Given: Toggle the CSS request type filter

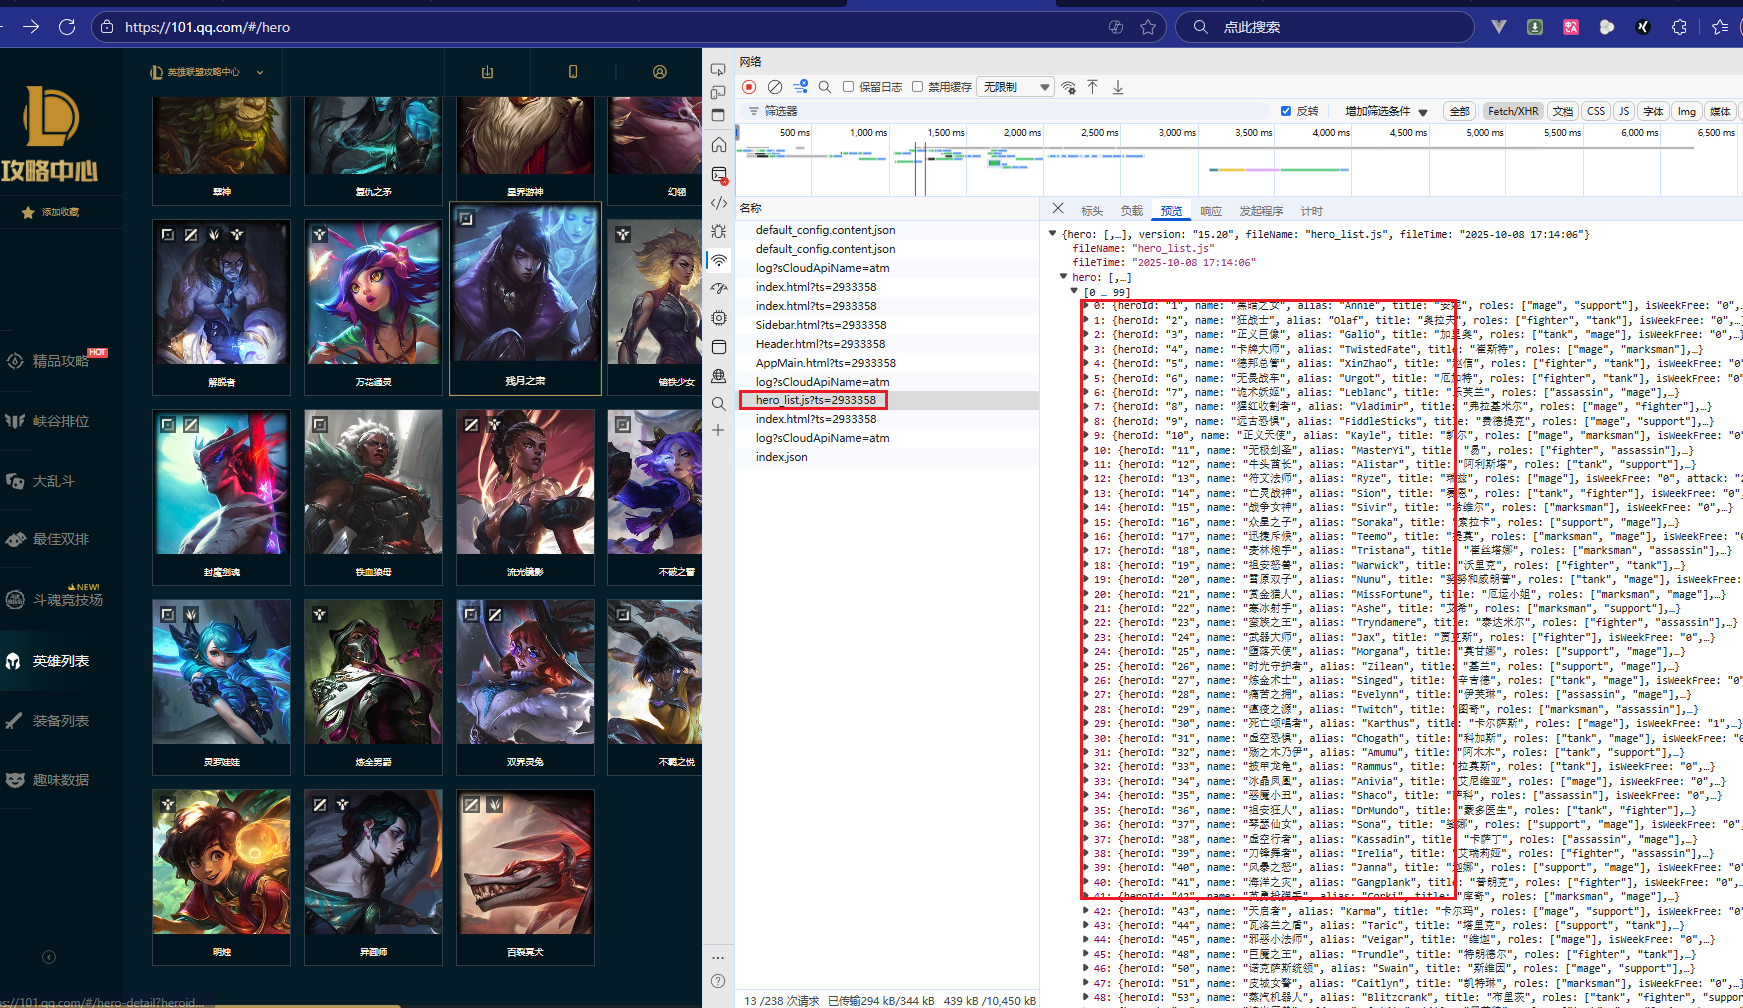Looking at the screenshot, I should 1596,111.
